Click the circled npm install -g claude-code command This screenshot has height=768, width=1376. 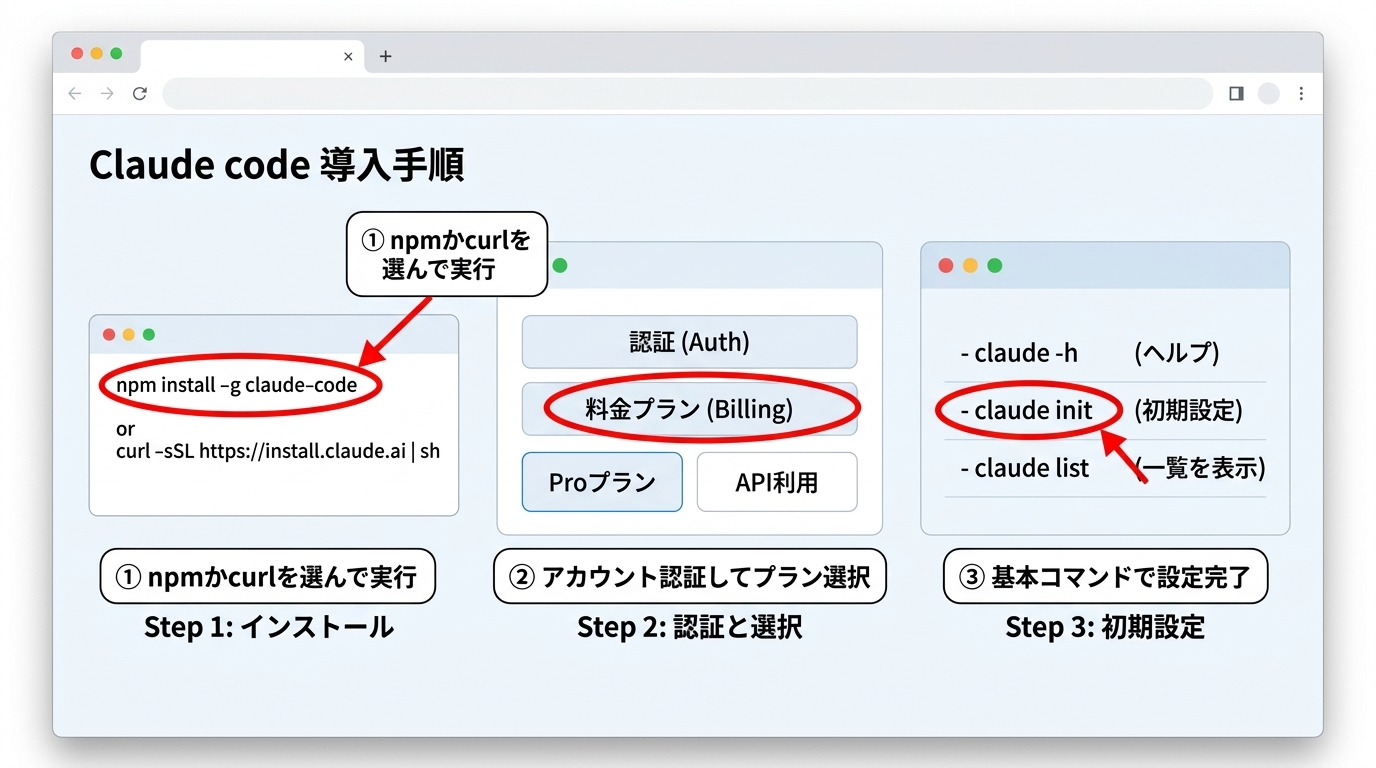[240, 384]
